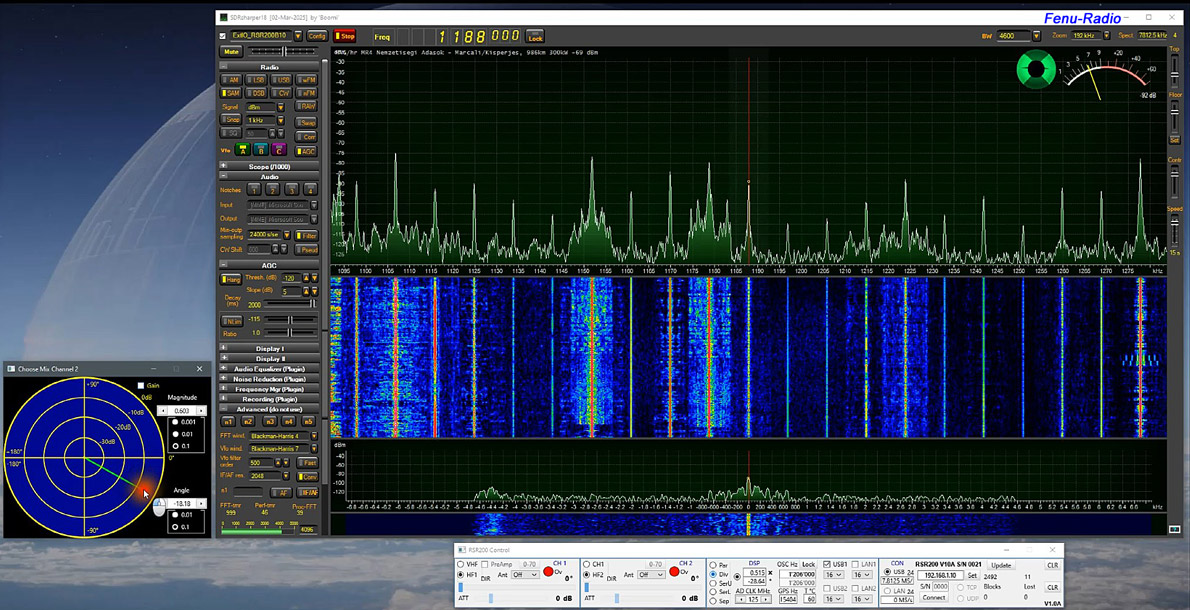
Task: Select nFM demodulation mode
Action: click(x=307, y=93)
